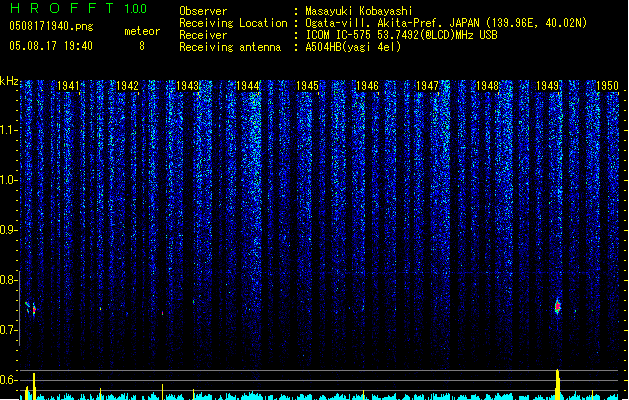The height and width of the screenshot is (400, 629).
Task: Click the date stamp 05.08.17 19:40
Action: [x=51, y=46]
